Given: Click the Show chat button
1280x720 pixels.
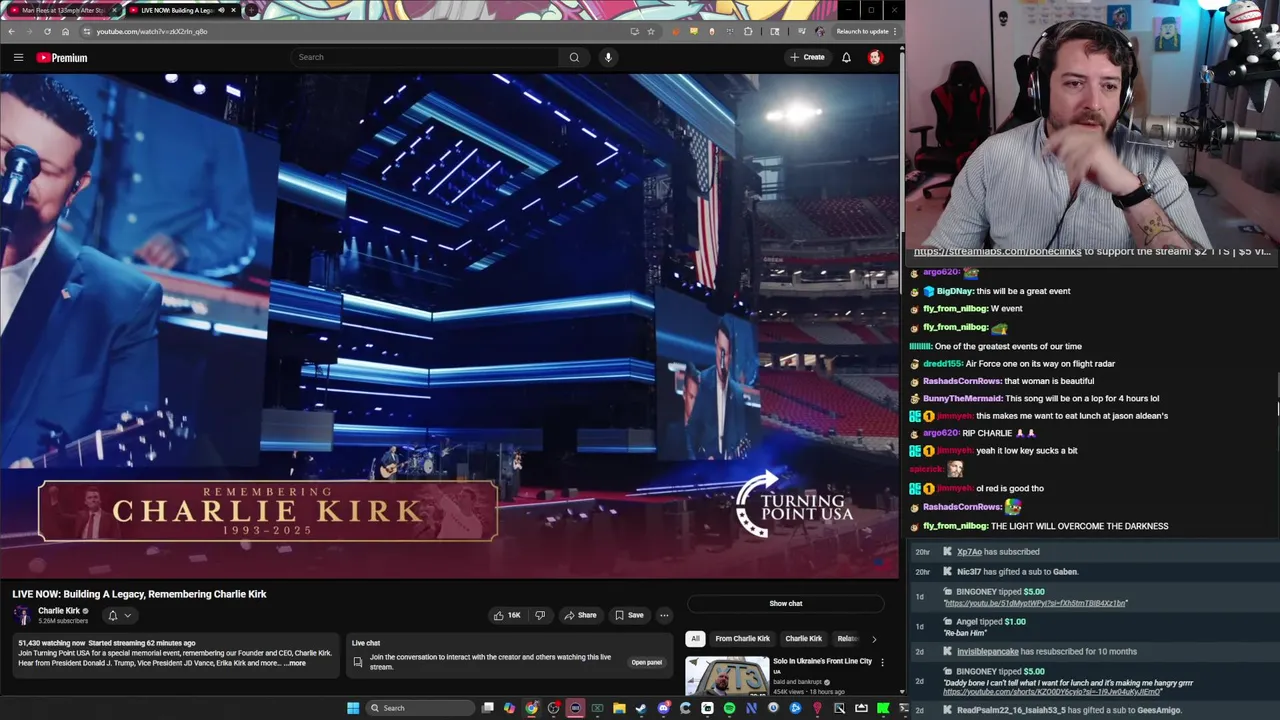Looking at the screenshot, I should (786, 603).
